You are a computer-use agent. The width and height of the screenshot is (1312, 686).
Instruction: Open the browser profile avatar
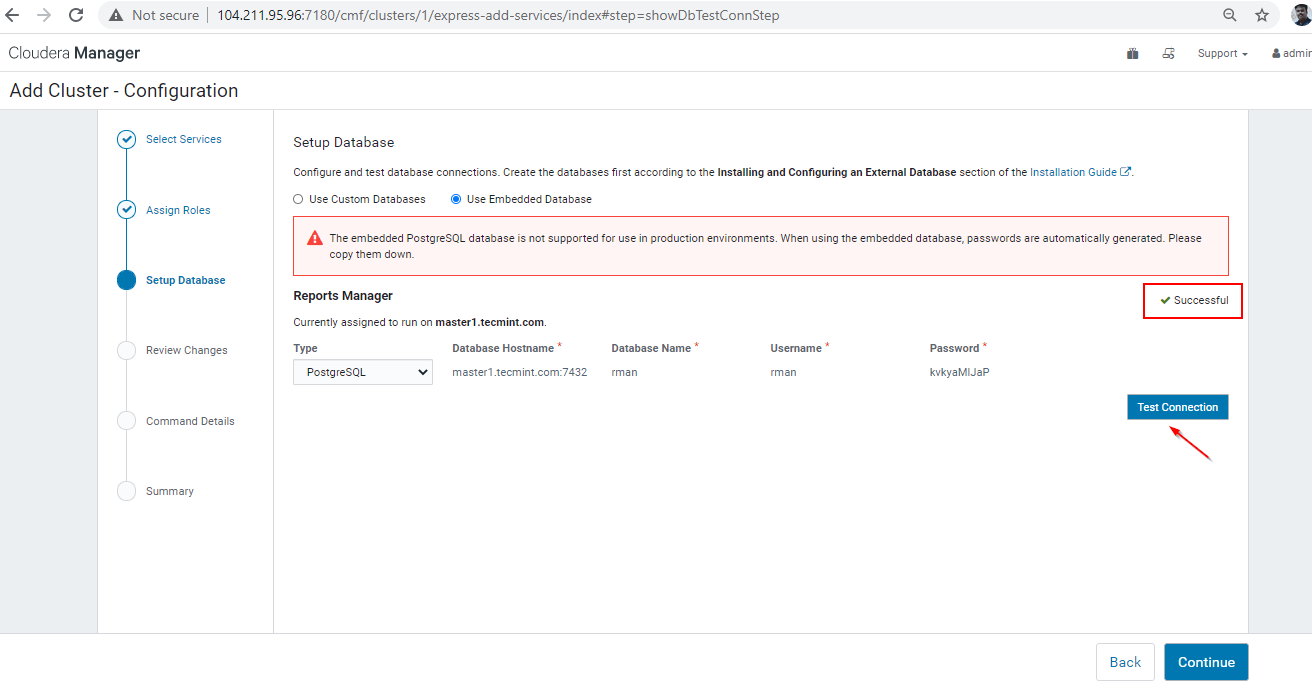pyautogui.click(x=1300, y=15)
